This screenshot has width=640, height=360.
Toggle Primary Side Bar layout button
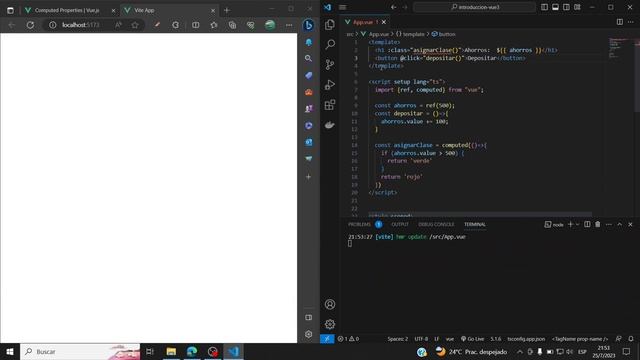click(544, 7)
